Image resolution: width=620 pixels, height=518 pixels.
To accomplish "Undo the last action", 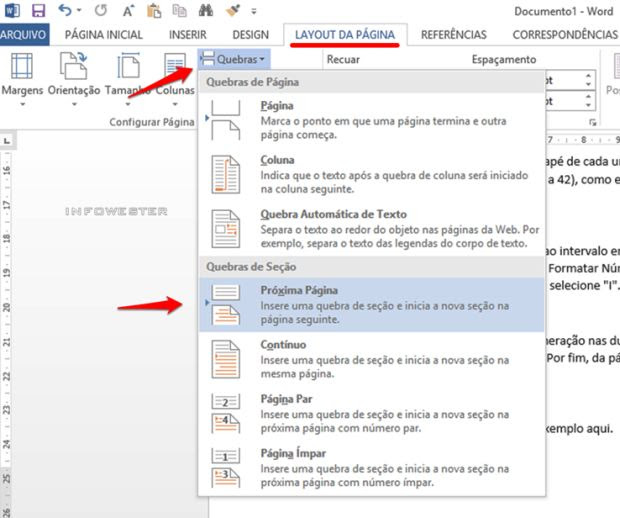I will pos(65,10).
